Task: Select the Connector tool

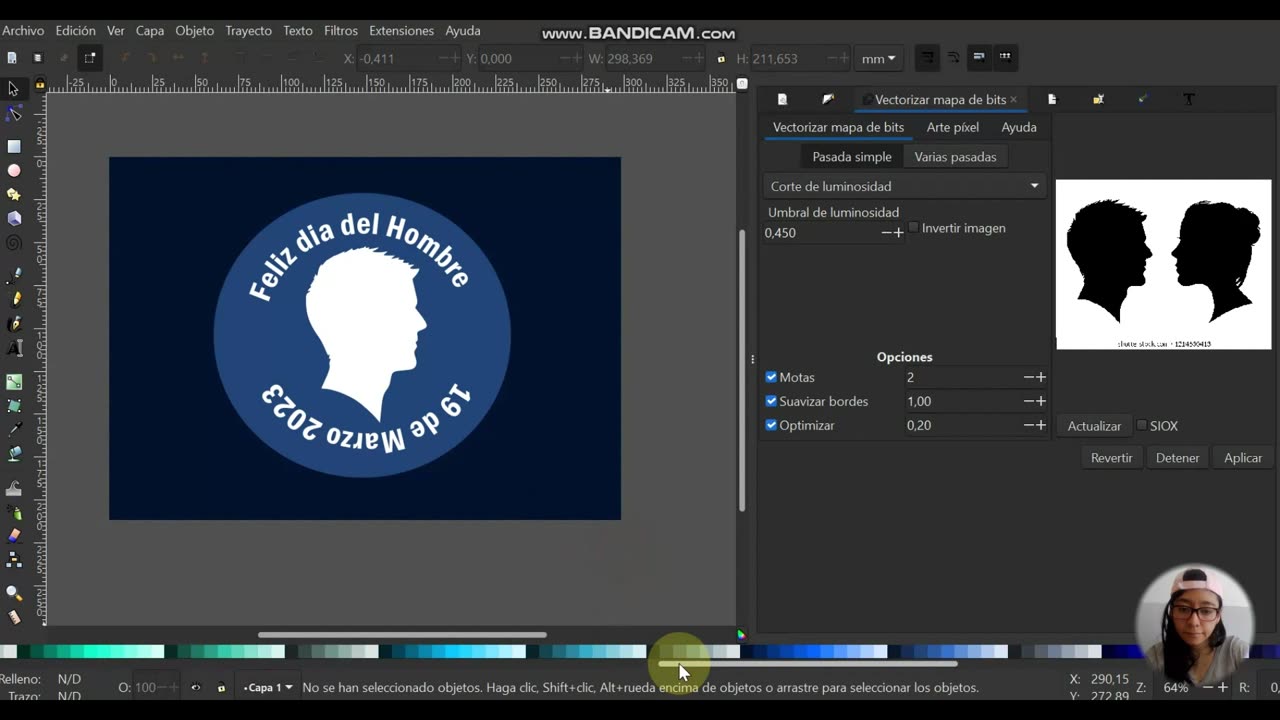Action: (x=14, y=560)
